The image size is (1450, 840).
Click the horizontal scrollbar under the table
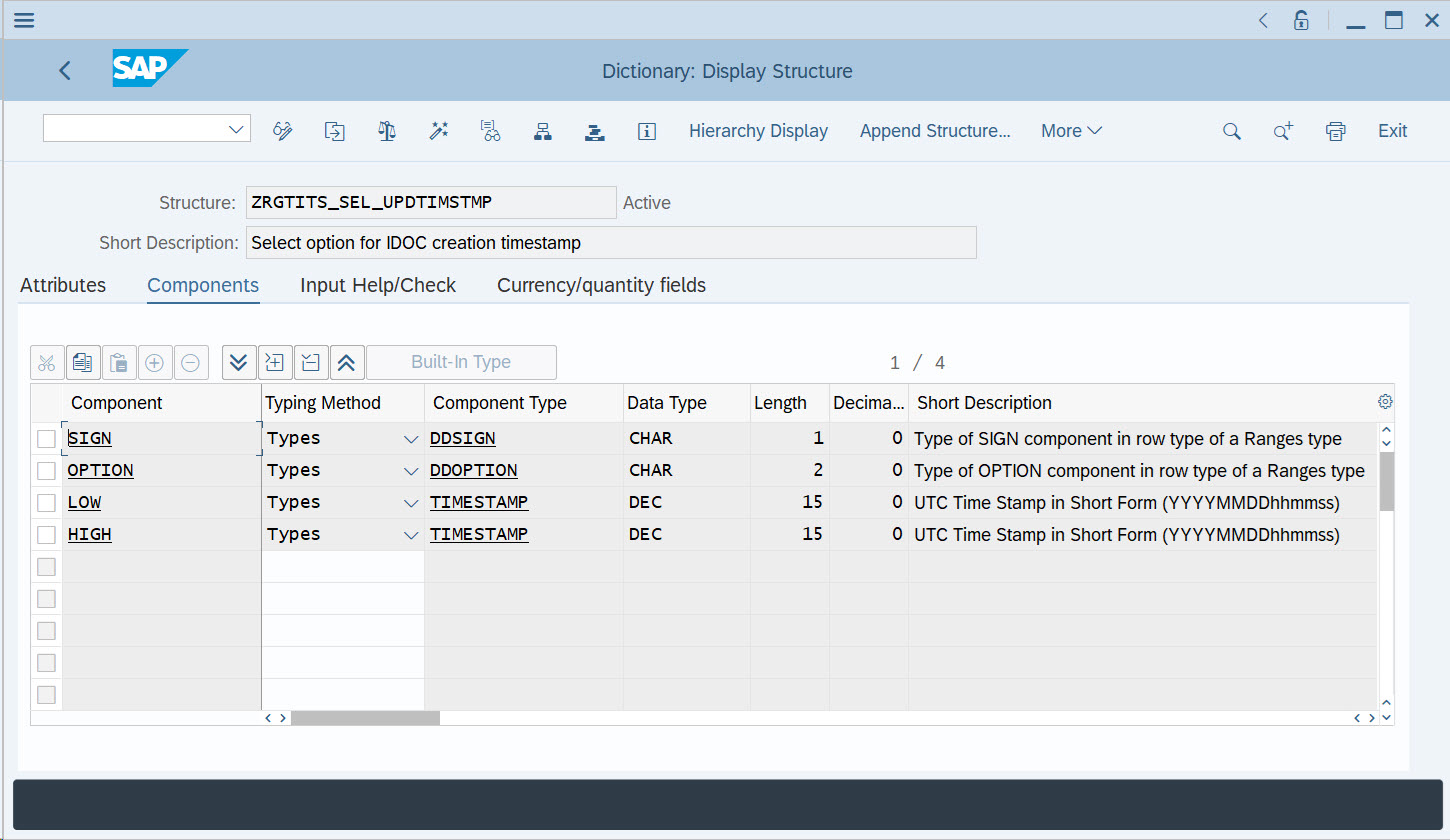tap(365, 718)
